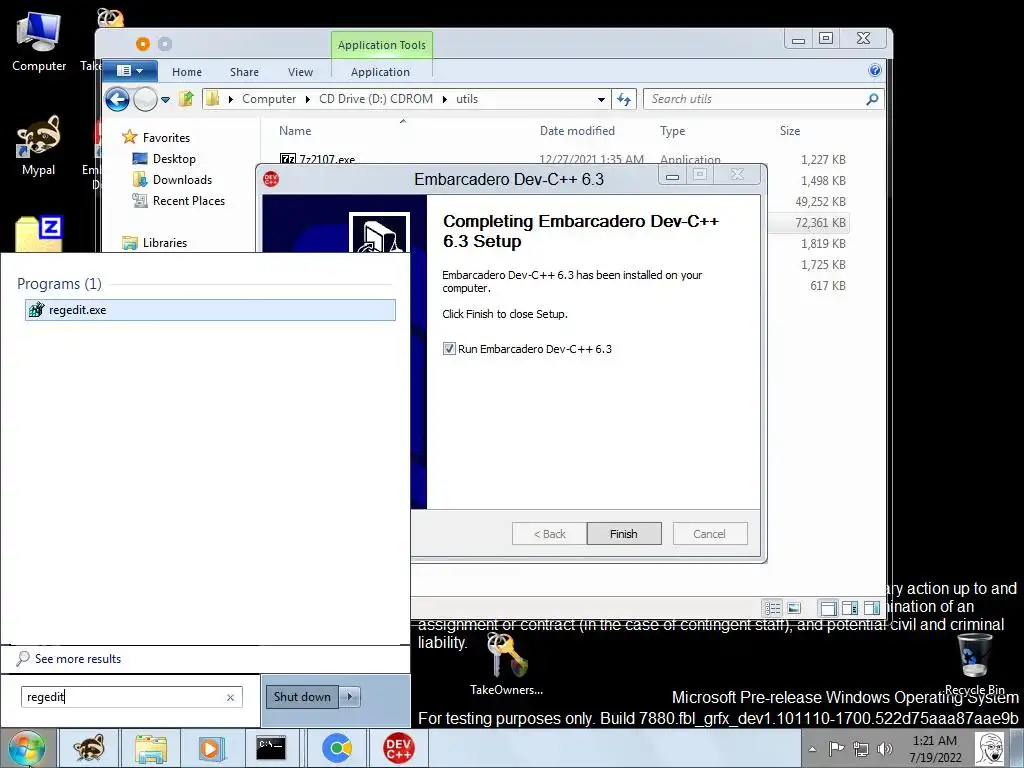Screen dimensions: 1024x768
Task: Click the network tray icon
Action: pyautogui.click(x=861, y=749)
